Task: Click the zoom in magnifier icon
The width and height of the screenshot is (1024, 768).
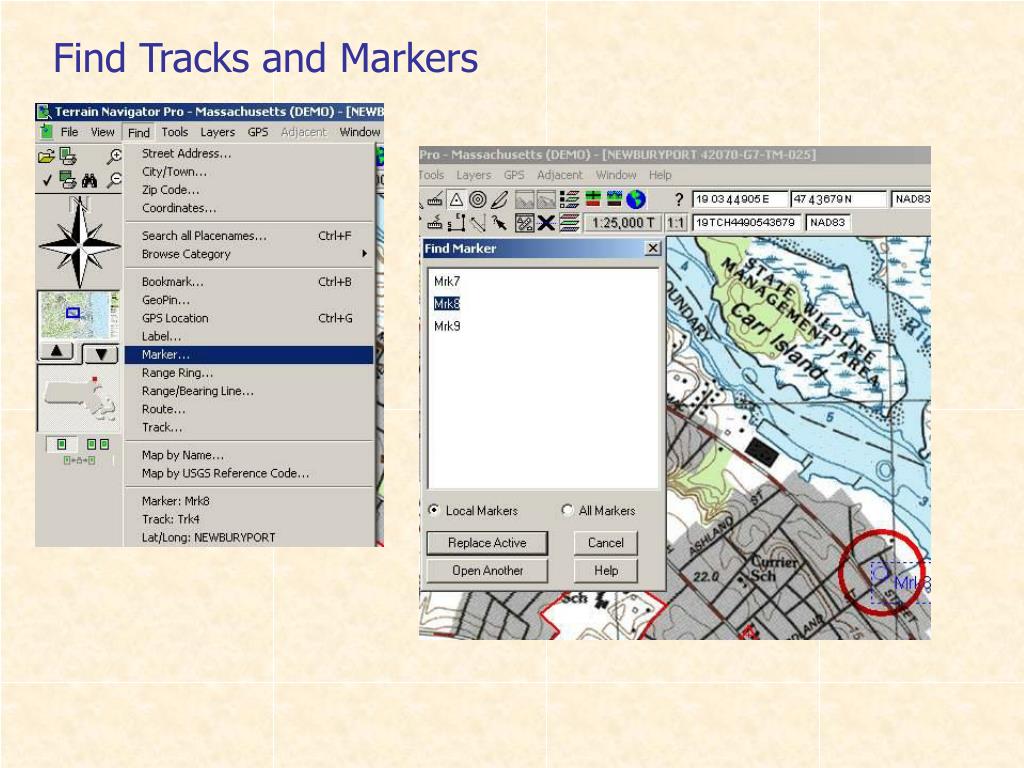Action: 114,156
